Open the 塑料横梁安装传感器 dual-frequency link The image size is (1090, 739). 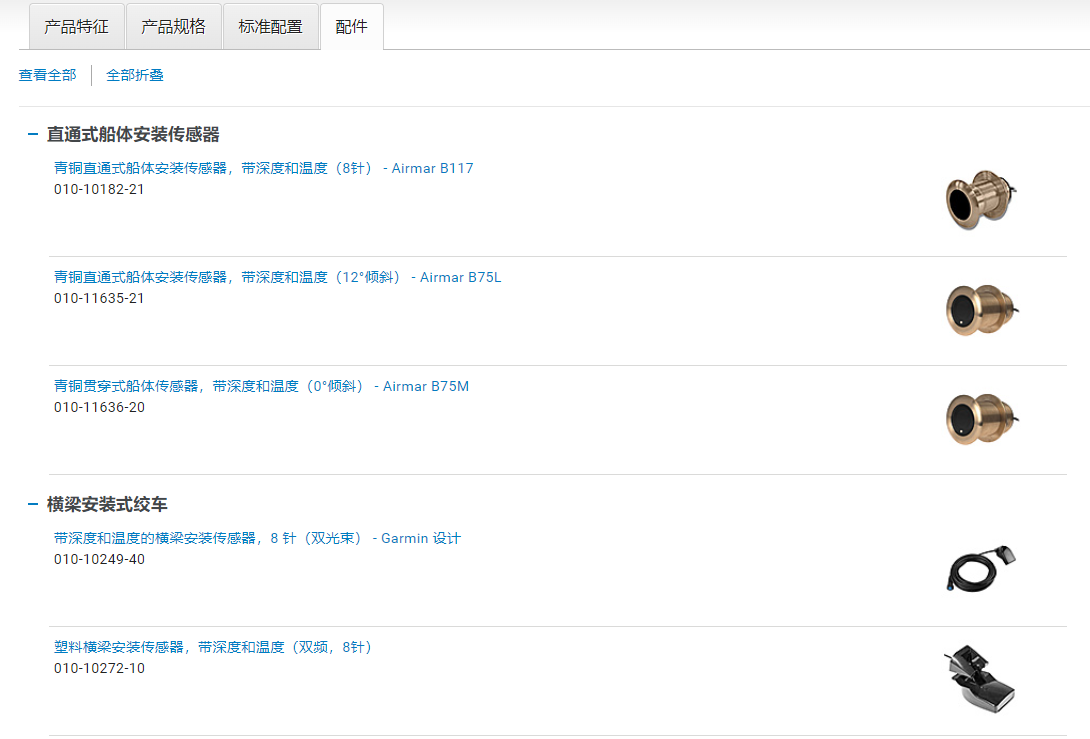(215, 647)
